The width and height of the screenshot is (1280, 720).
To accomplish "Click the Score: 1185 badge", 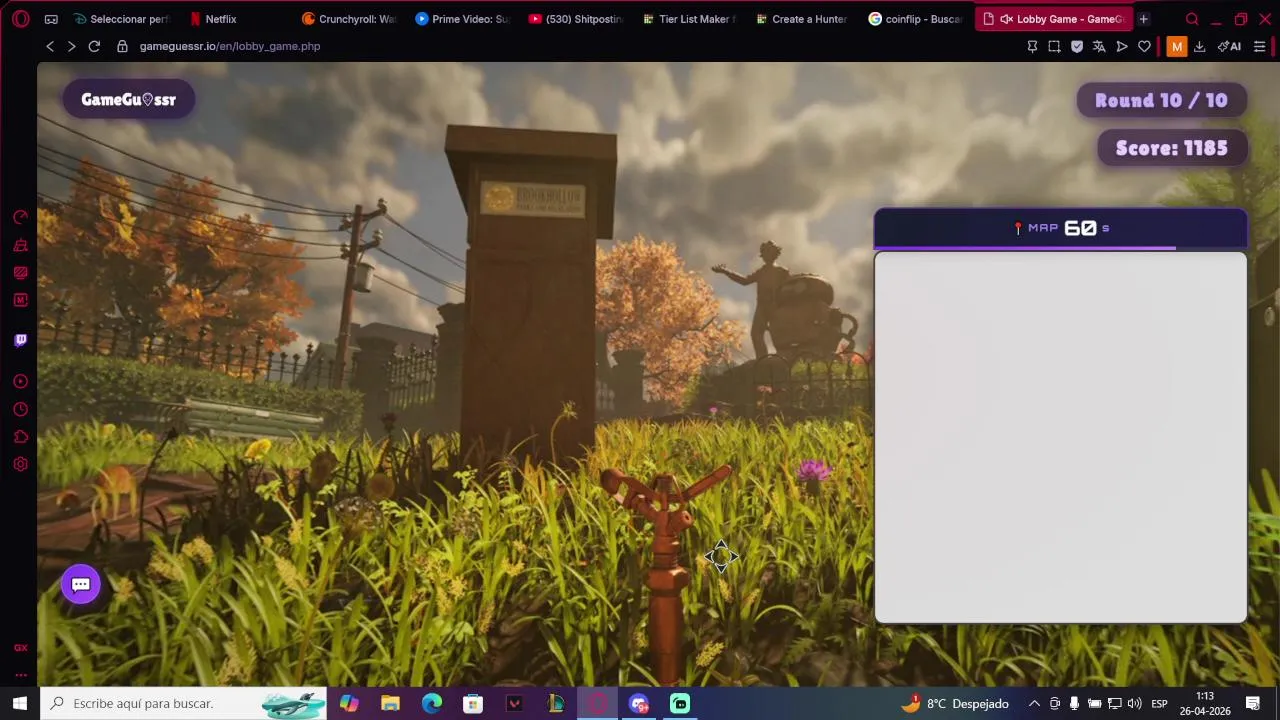I will pos(1171,148).
